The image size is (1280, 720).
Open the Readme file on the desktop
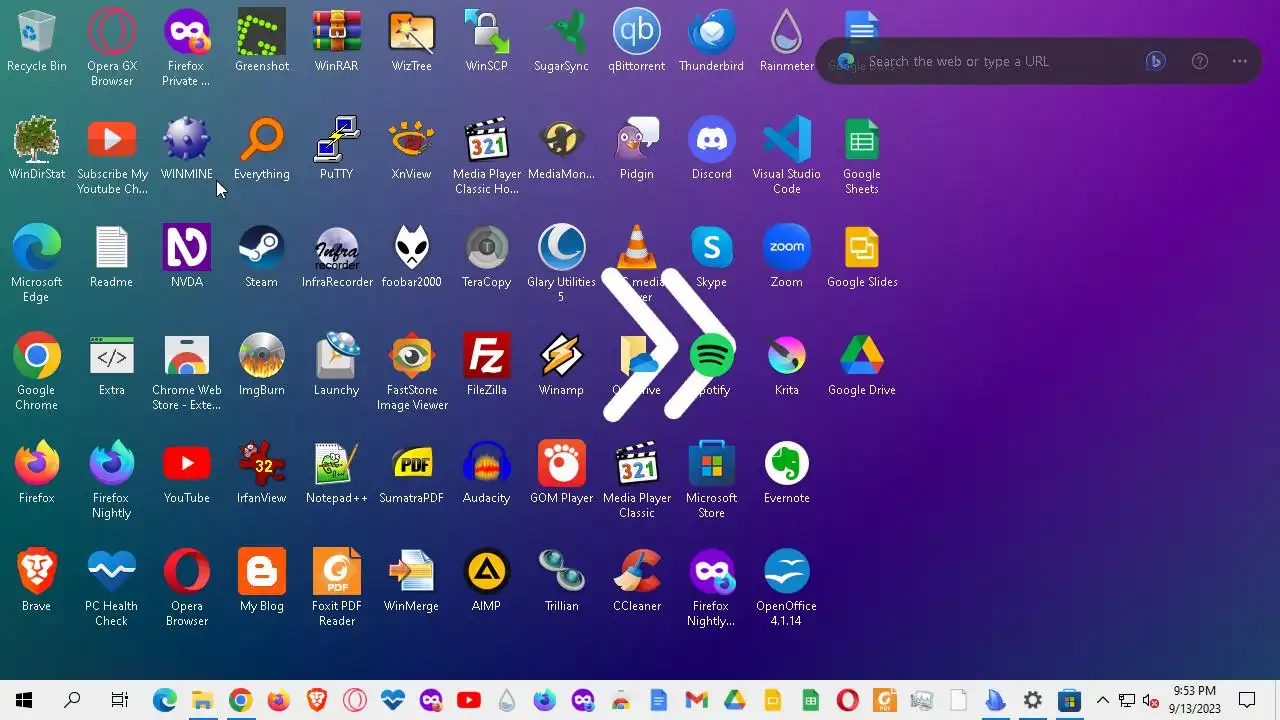[x=112, y=258]
